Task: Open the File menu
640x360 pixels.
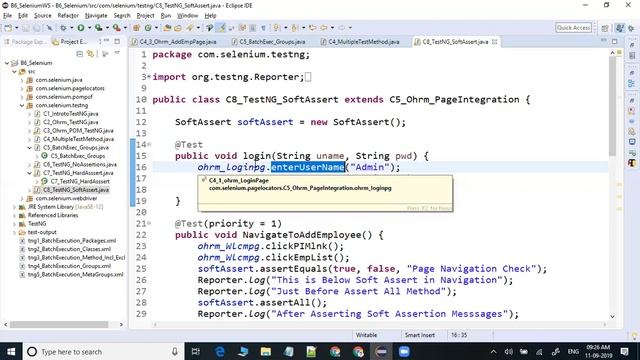Action: click(x=7, y=16)
